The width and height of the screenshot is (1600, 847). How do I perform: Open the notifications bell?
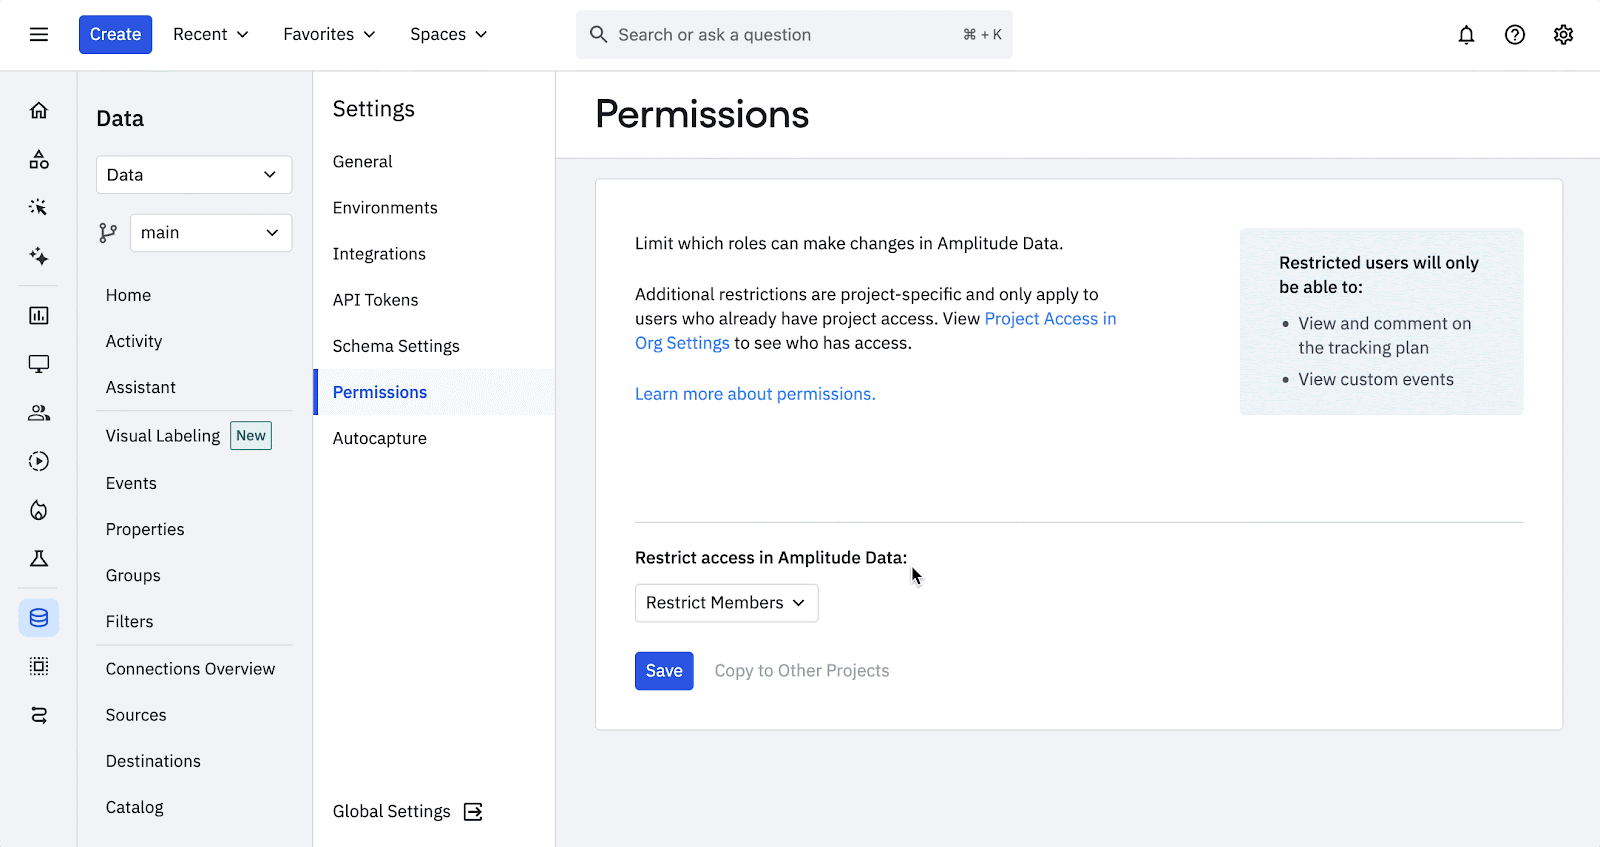1466,35
